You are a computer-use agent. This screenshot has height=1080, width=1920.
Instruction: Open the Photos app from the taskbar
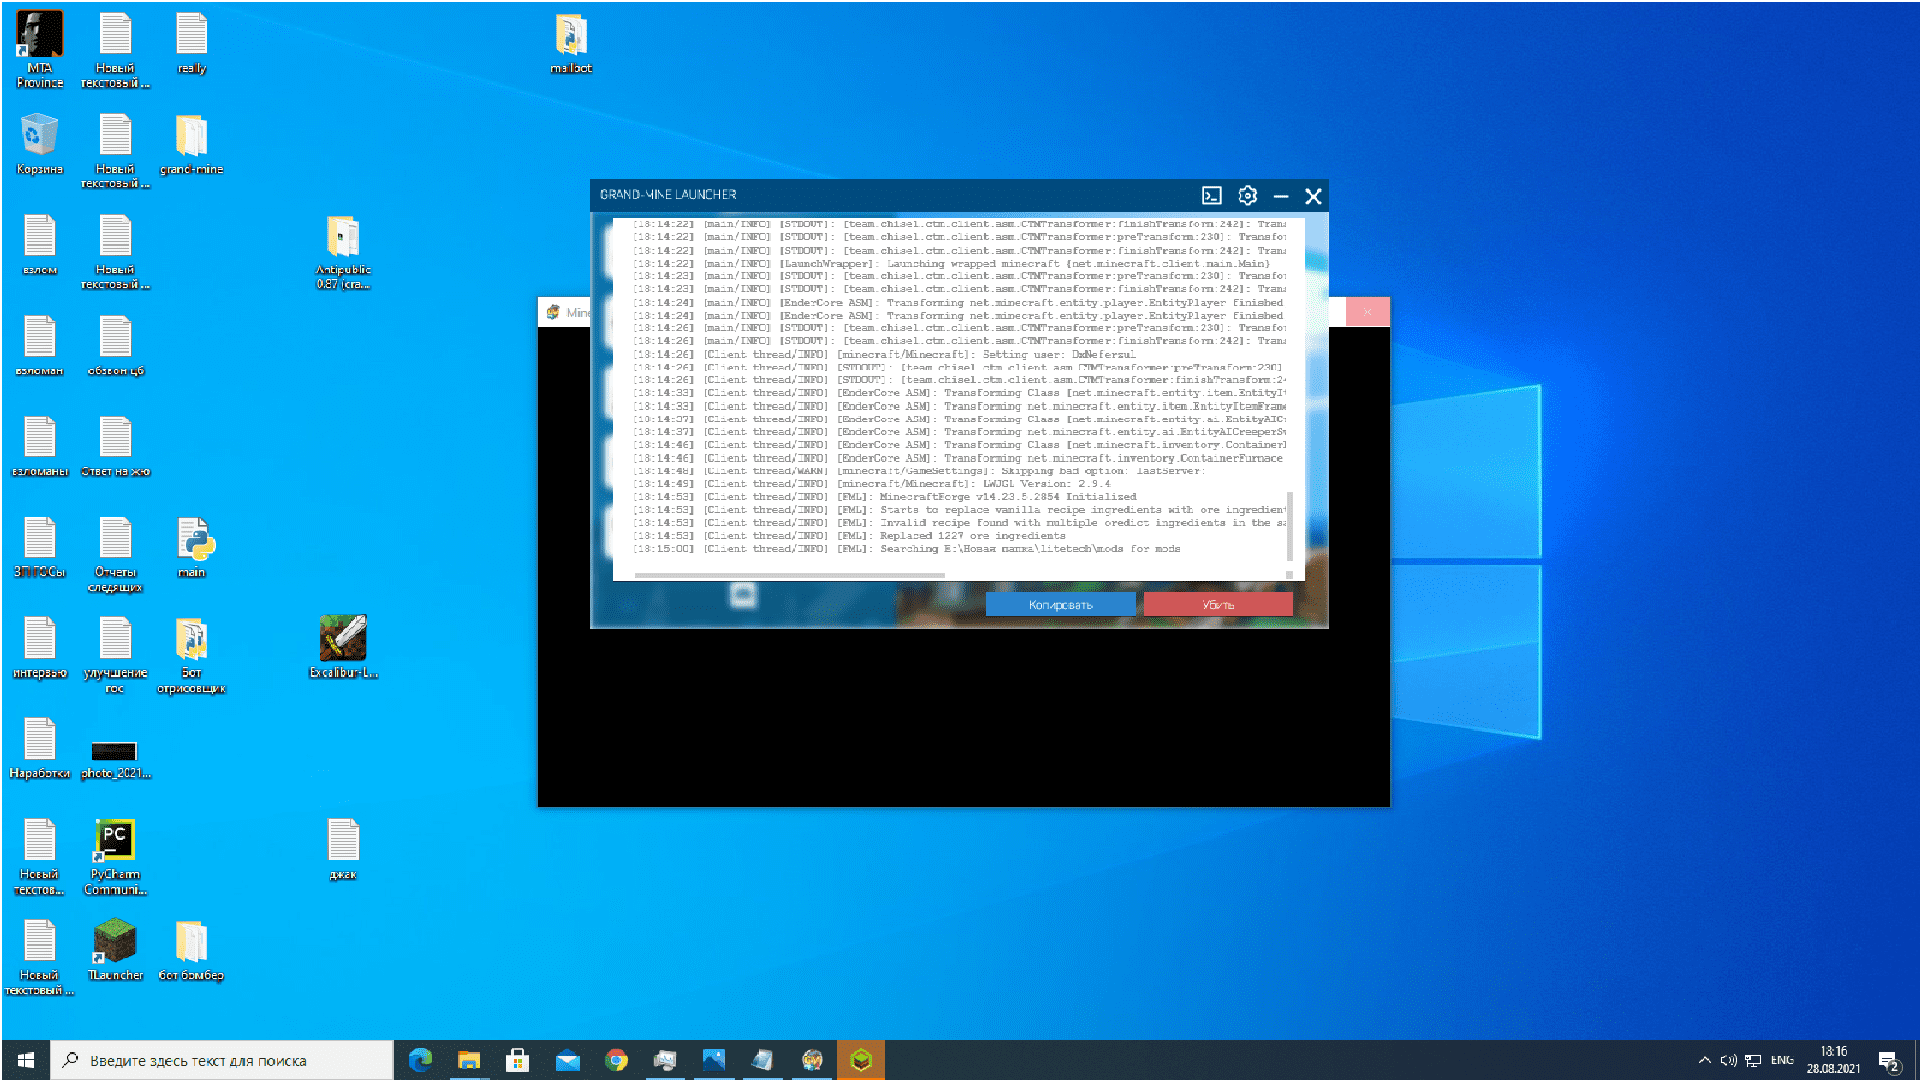coord(714,1060)
